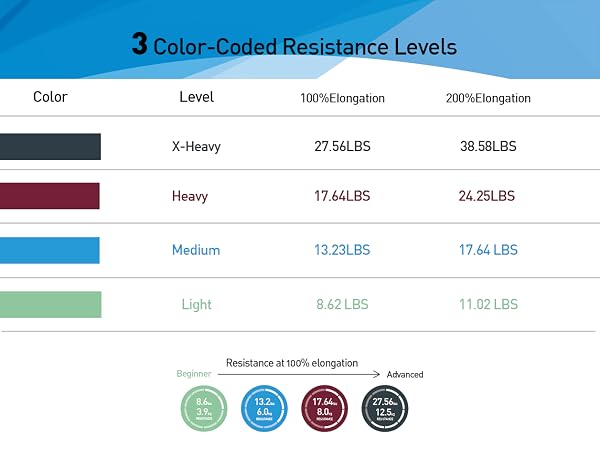The width and height of the screenshot is (600, 450).
Task: Click the green 8.6 lbs resistance circle
Action: [x=204, y=408]
